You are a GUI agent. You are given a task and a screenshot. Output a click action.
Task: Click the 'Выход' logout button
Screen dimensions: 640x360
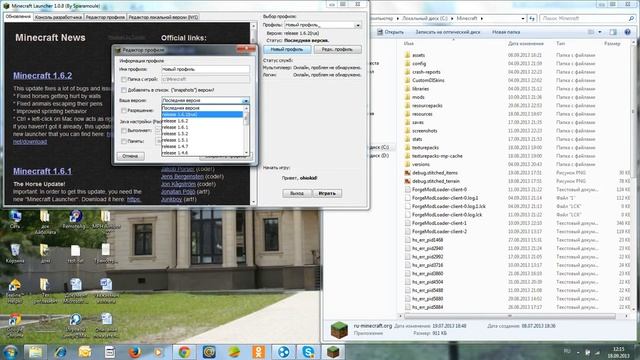[297, 193]
